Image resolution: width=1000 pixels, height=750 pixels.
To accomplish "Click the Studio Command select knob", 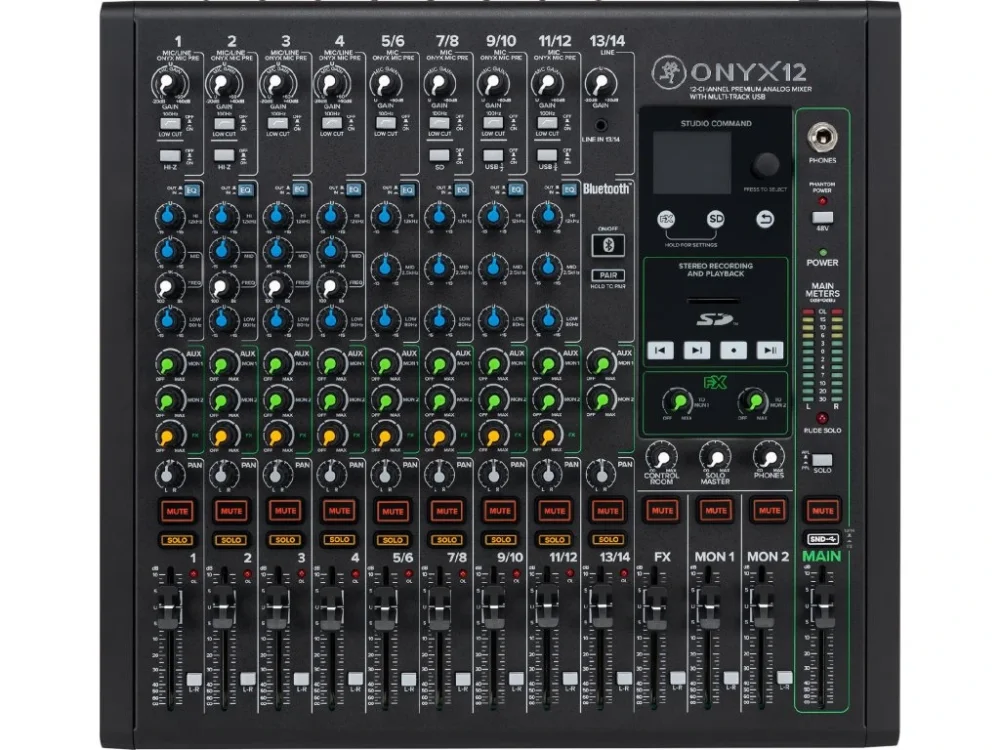I will (767, 165).
